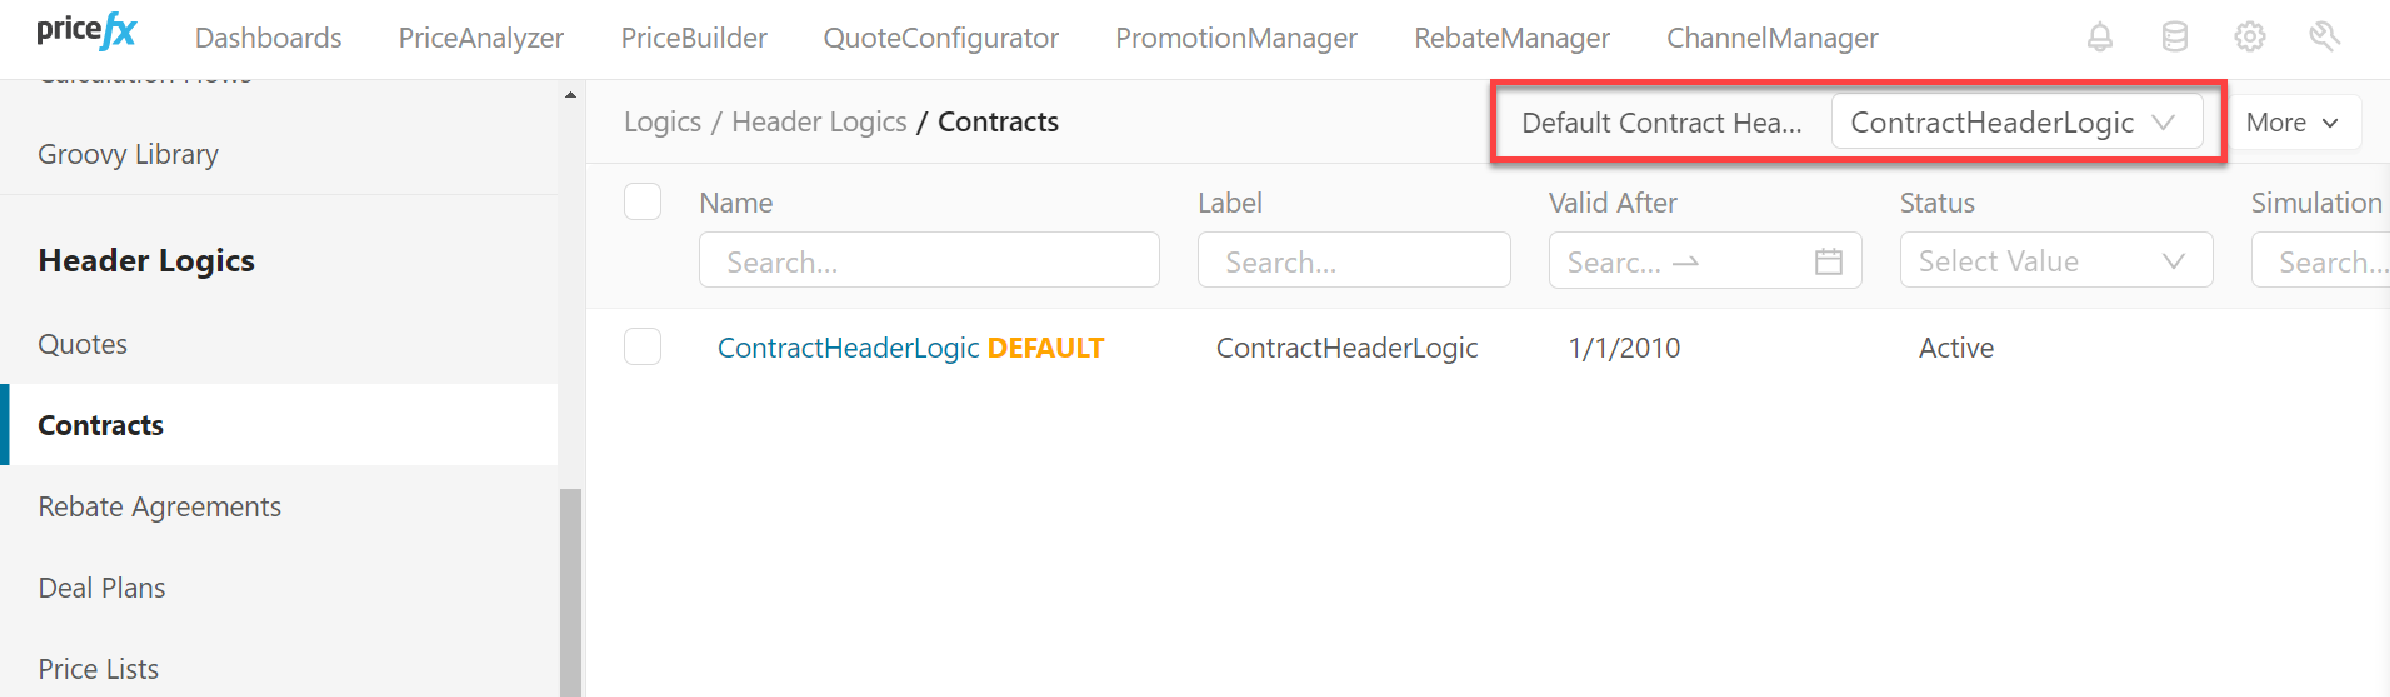Check the ContractHeaderLogic DEFAULT row checkbox
Image resolution: width=2390 pixels, height=697 pixels.
[x=642, y=347]
